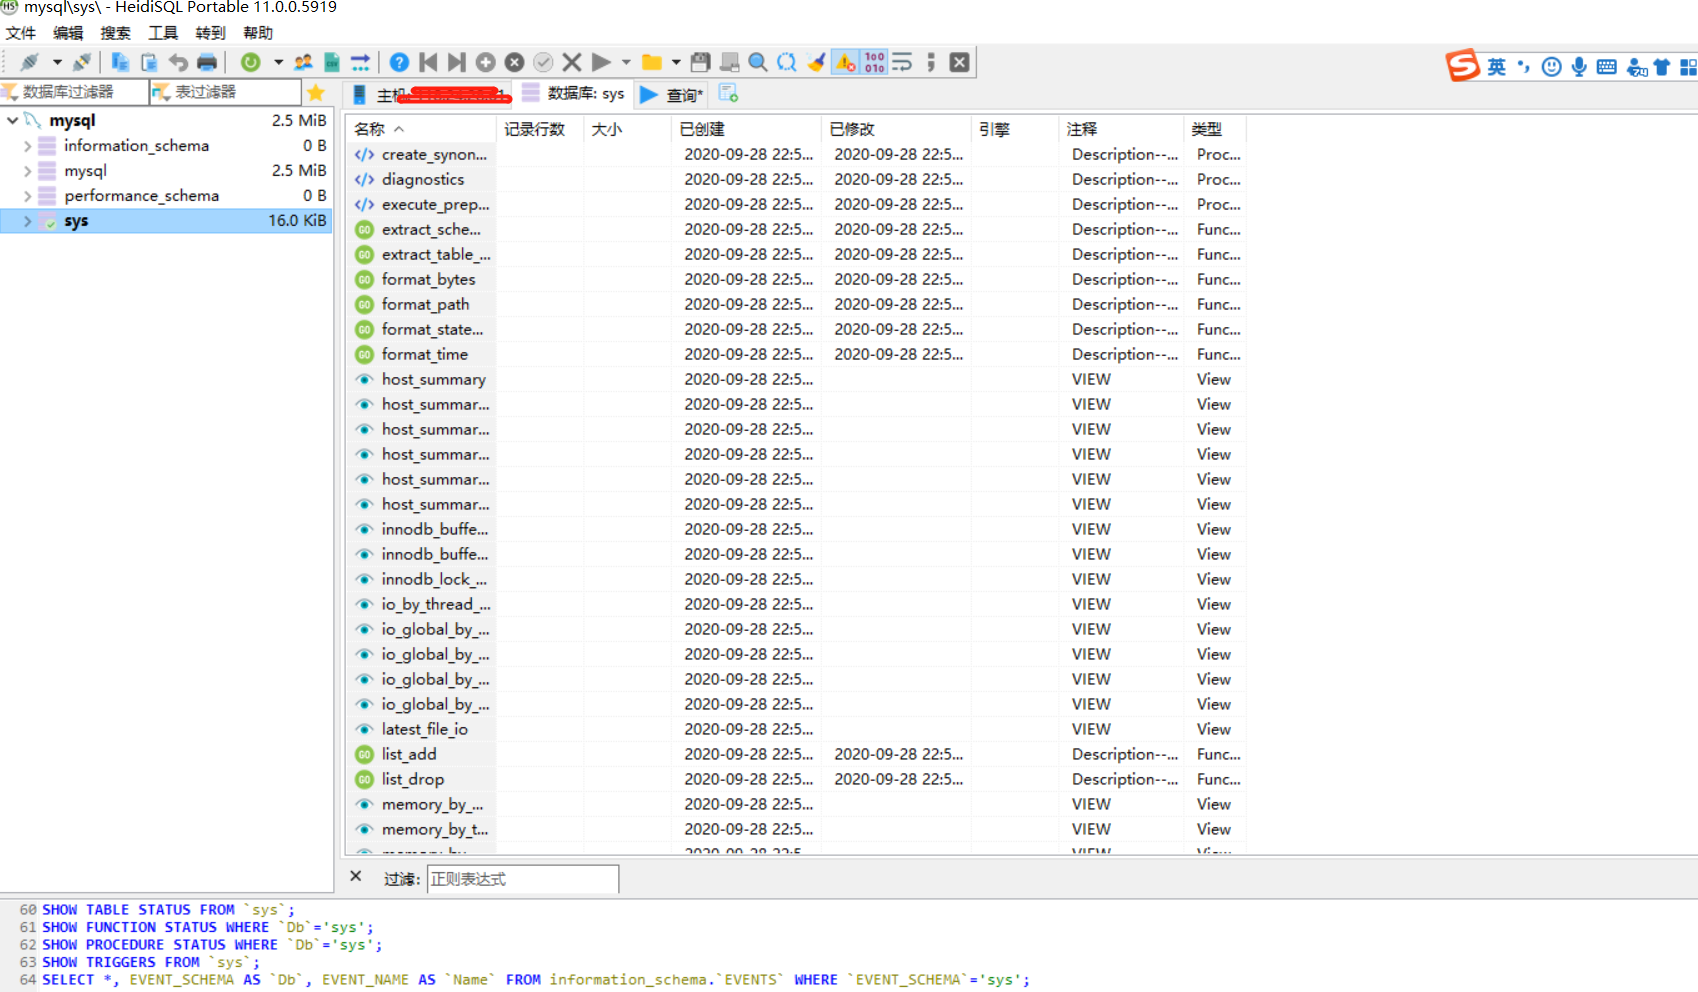The height and width of the screenshot is (992, 1698).
Task: Click the 过滤 regex input field
Action: [523, 879]
